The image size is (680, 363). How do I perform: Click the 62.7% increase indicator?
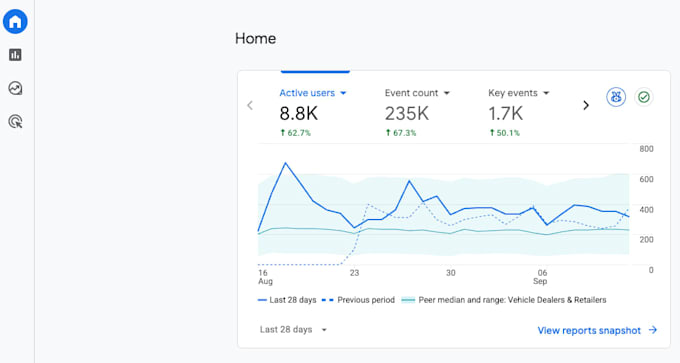(295, 133)
